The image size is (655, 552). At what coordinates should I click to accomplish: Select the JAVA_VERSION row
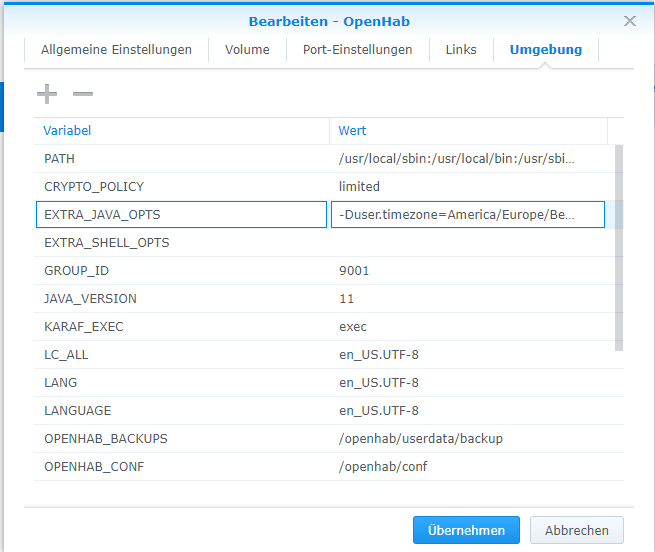[180, 299]
